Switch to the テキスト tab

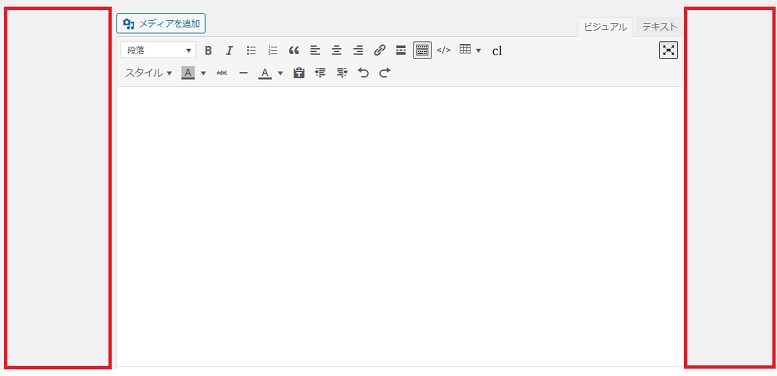click(659, 27)
